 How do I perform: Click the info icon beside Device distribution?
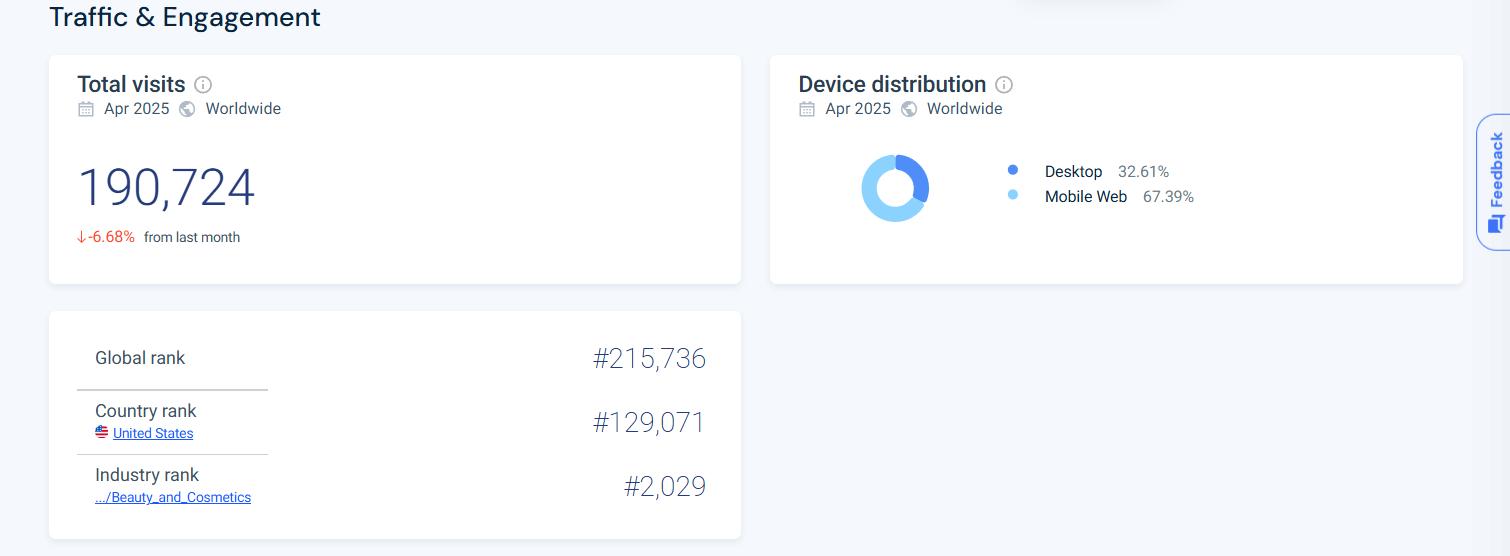(1004, 85)
